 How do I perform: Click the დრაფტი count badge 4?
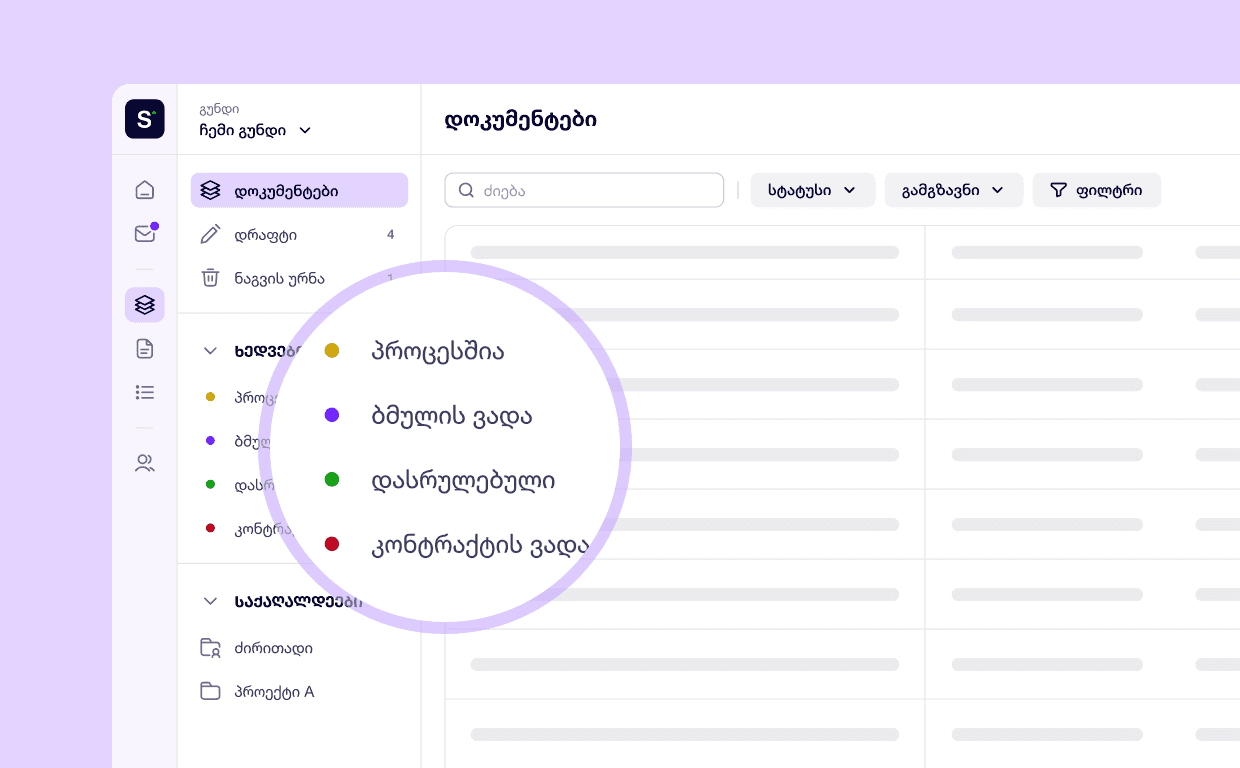pos(390,235)
